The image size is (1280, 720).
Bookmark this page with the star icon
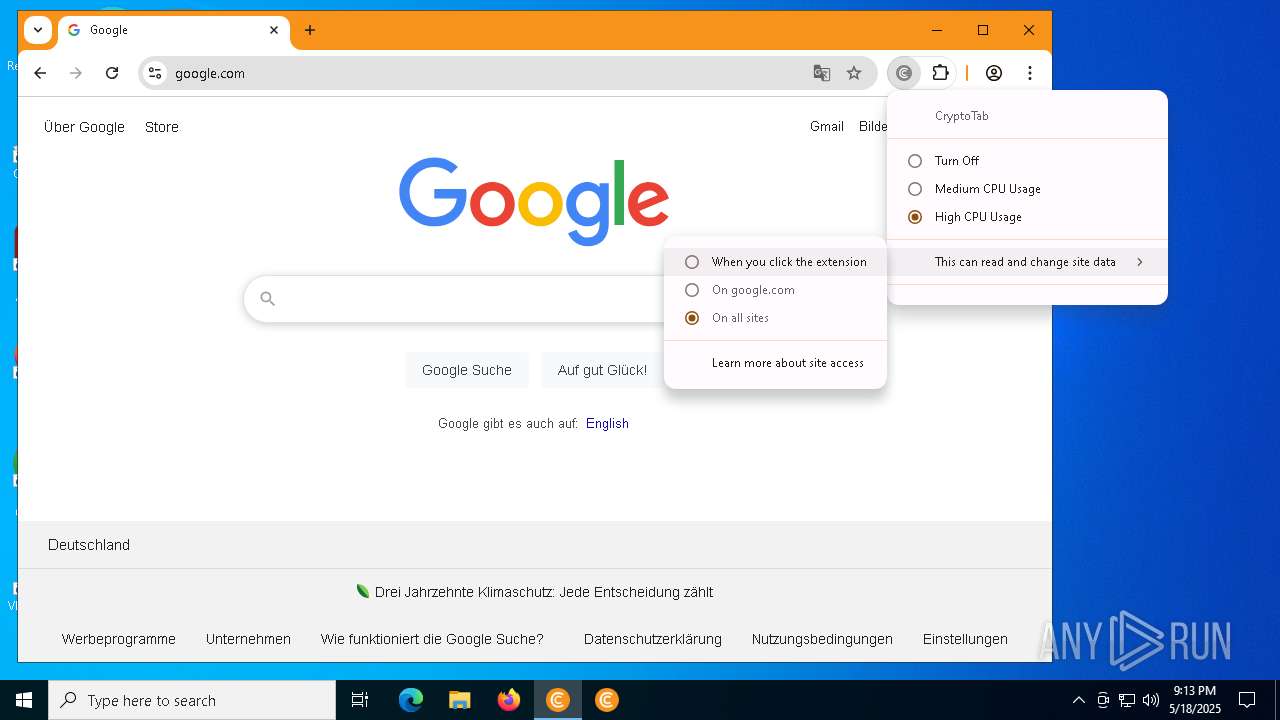pos(854,73)
